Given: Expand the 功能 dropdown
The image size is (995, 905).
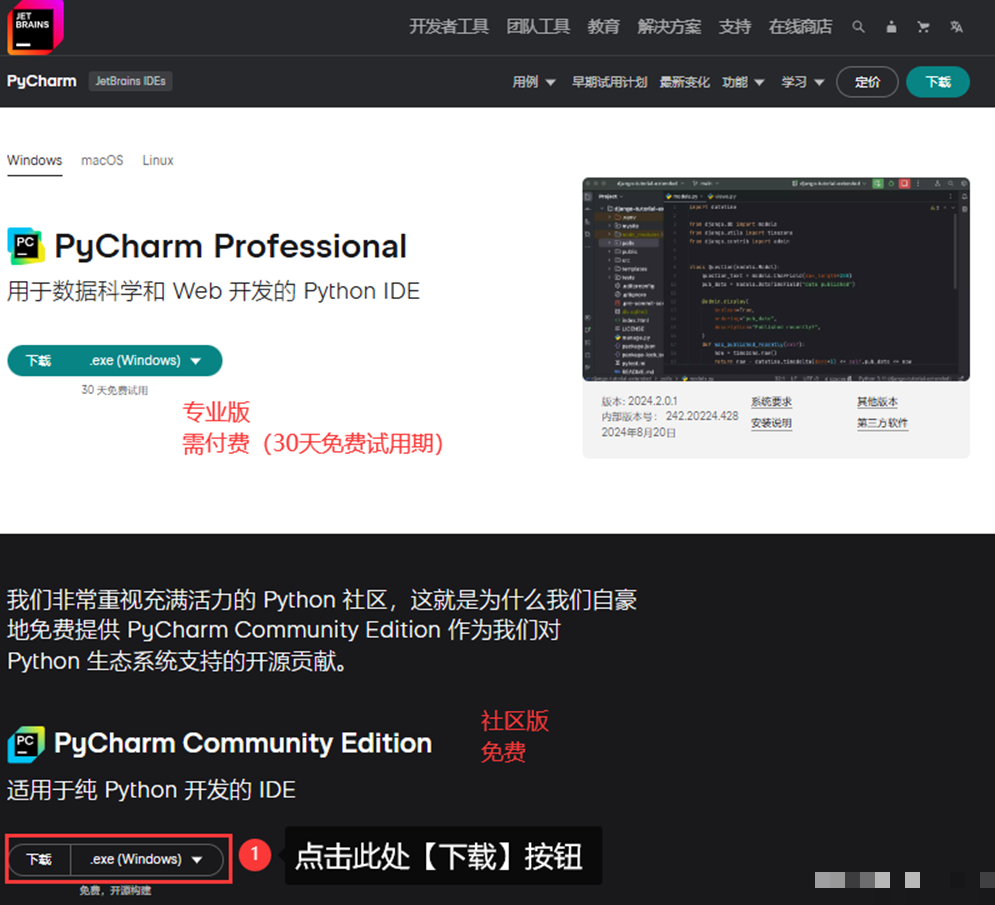Looking at the screenshot, I should pyautogui.click(x=743, y=82).
